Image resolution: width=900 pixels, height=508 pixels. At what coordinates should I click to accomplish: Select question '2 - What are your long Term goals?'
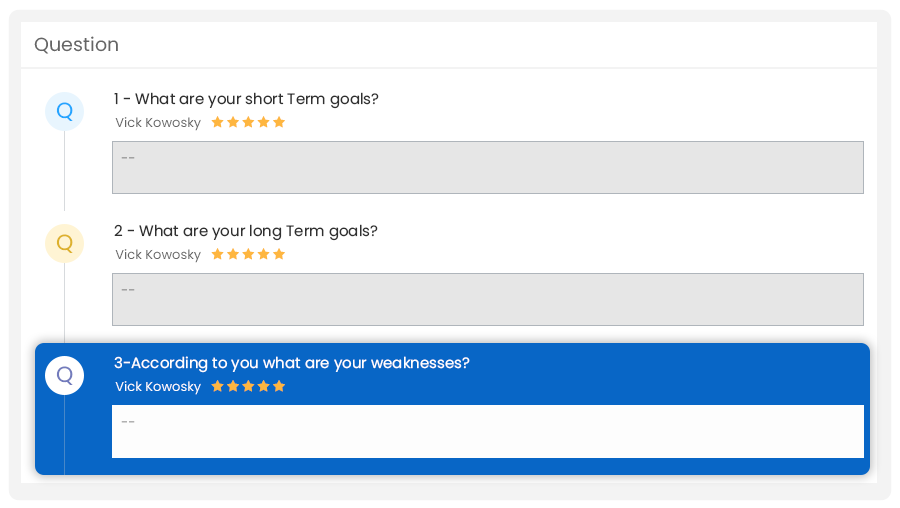(x=246, y=231)
